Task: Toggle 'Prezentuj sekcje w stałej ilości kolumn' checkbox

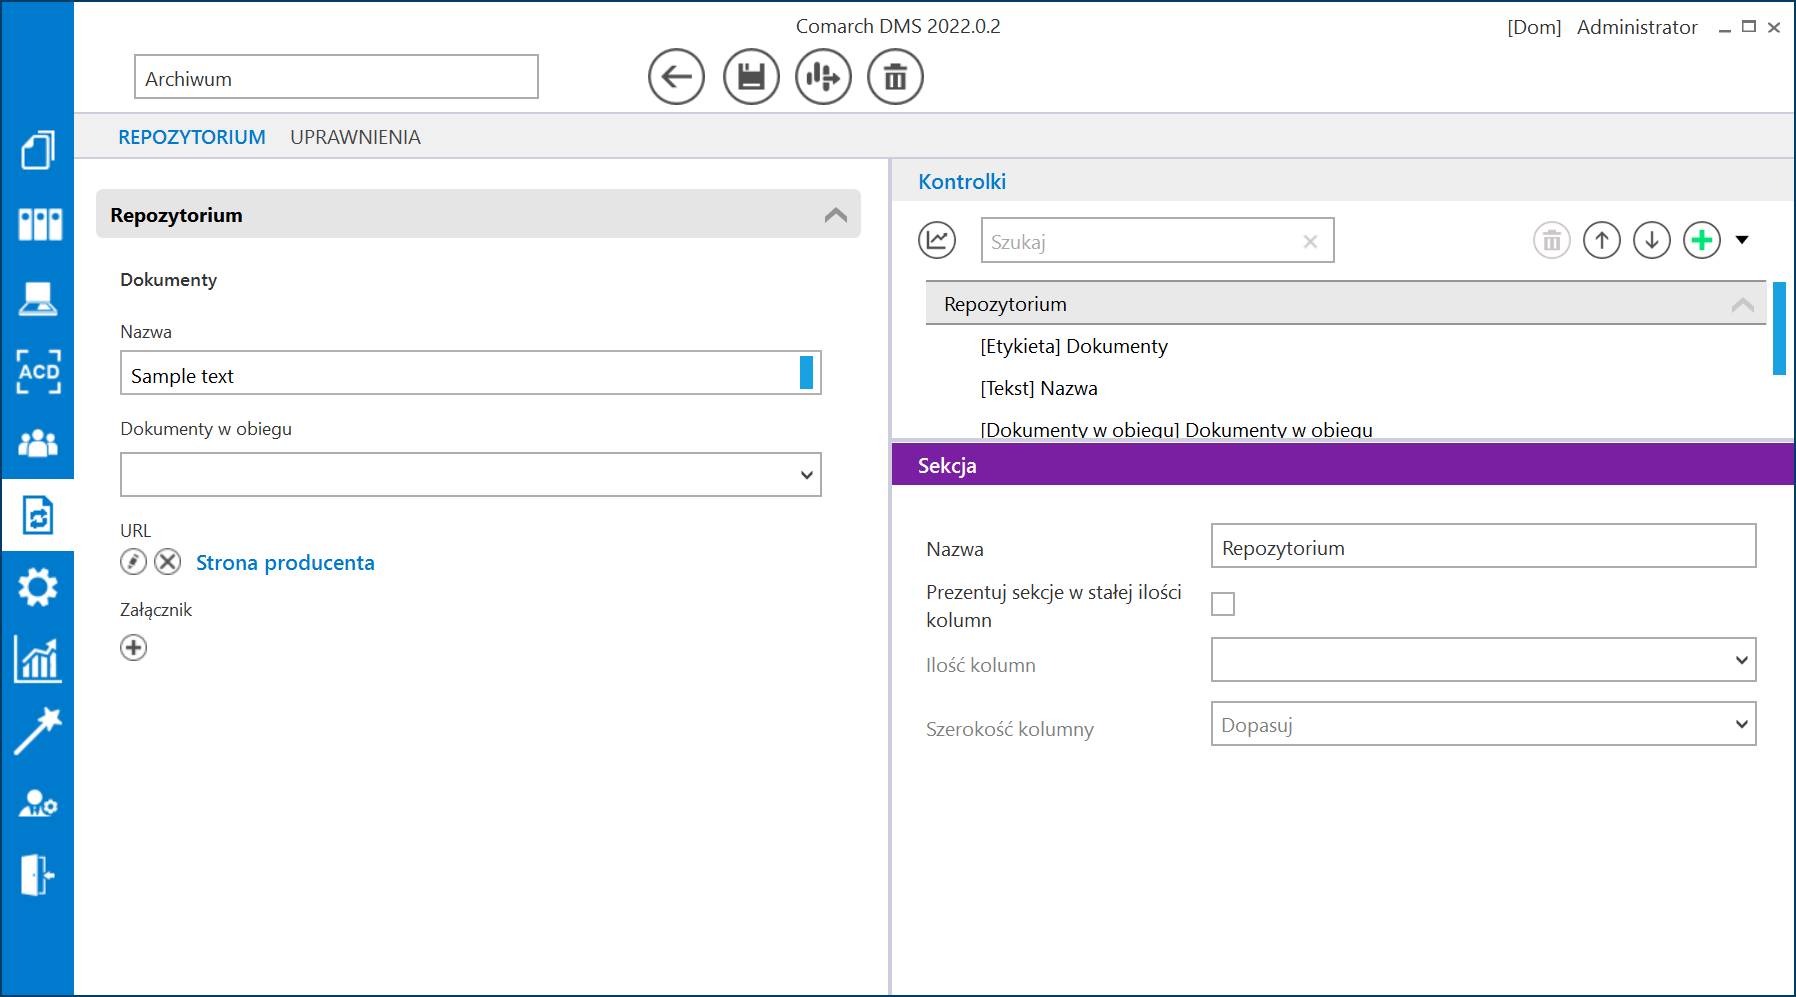Action: pos(1223,604)
